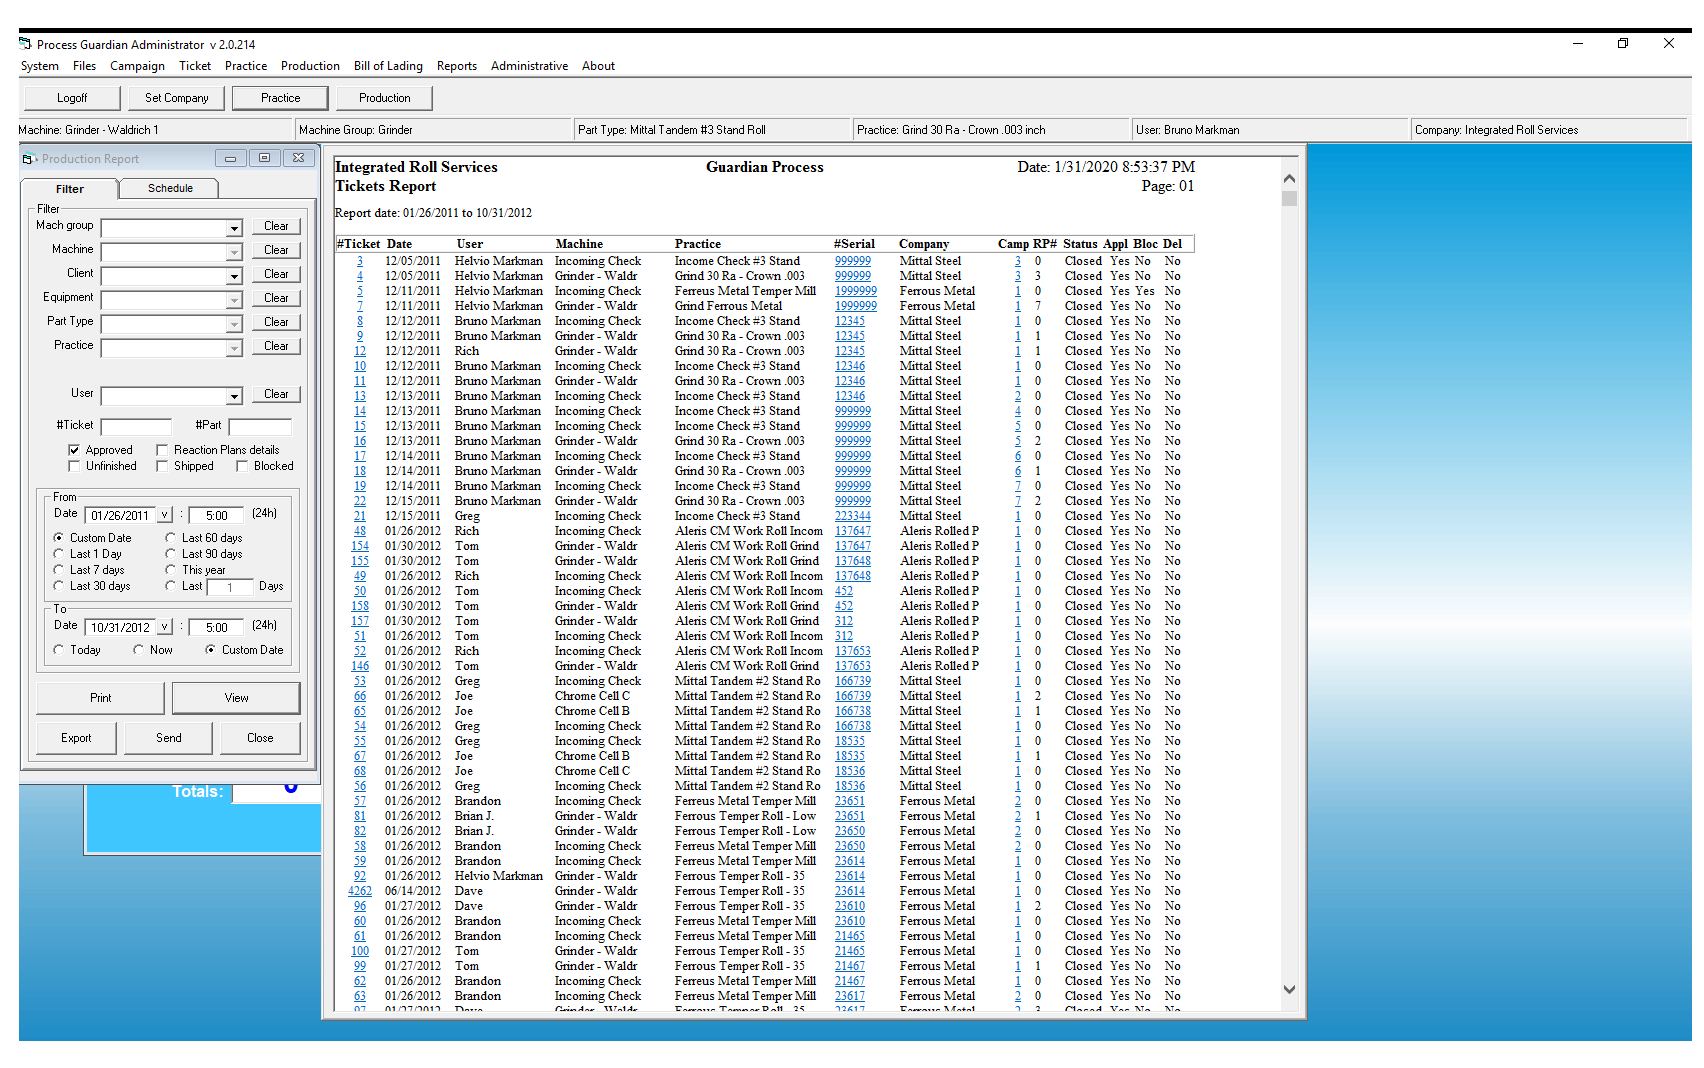
Task: Click the #Part input field
Action: pyautogui.click(x=260, y=427)
